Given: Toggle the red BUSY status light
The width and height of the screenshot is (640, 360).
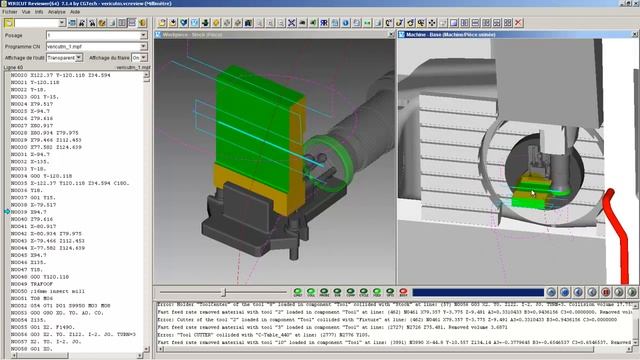Looking at the screenshot, I should [403, 292].
